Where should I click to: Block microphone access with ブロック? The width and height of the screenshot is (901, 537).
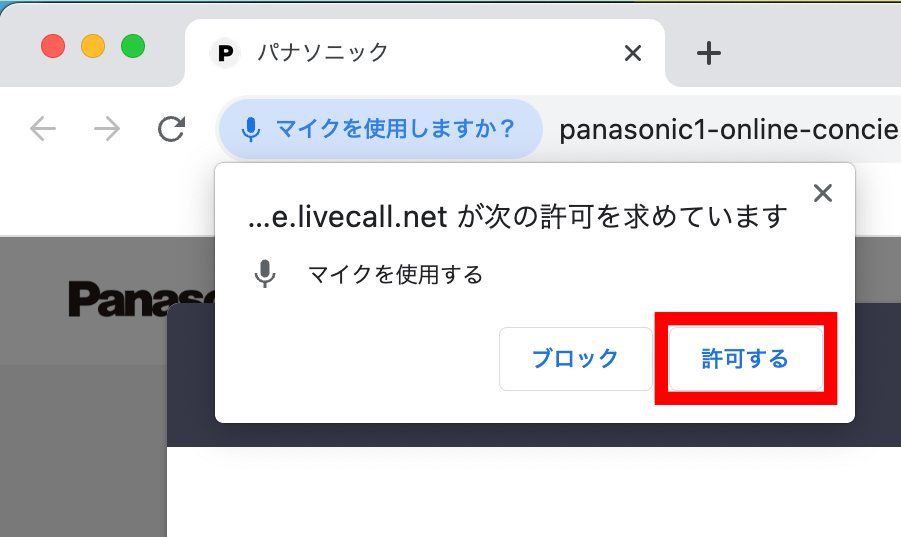(x=576, y=359)
